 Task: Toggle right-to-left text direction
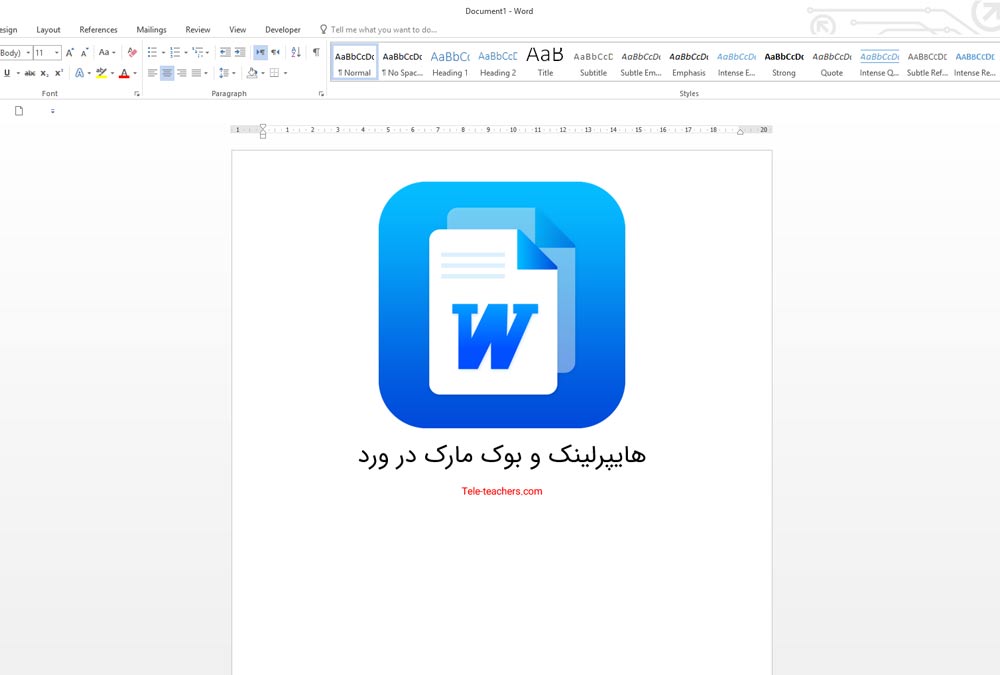[275, 52]
